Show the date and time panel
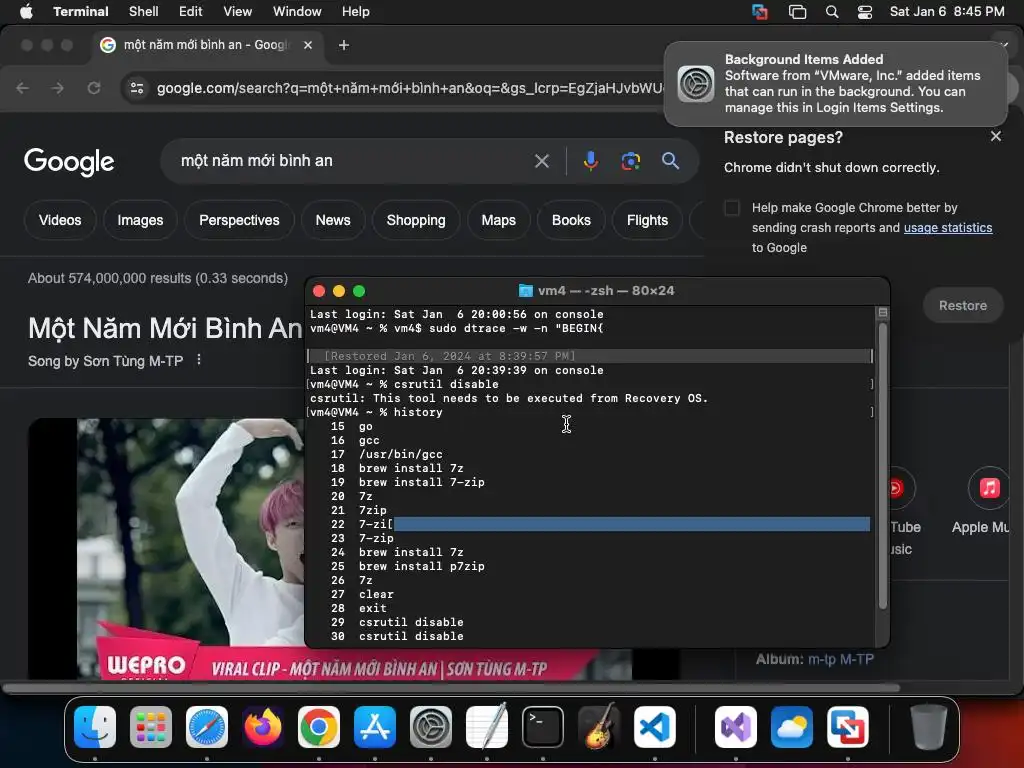Screen dimensions: 1024x768 tap(947, 12)
